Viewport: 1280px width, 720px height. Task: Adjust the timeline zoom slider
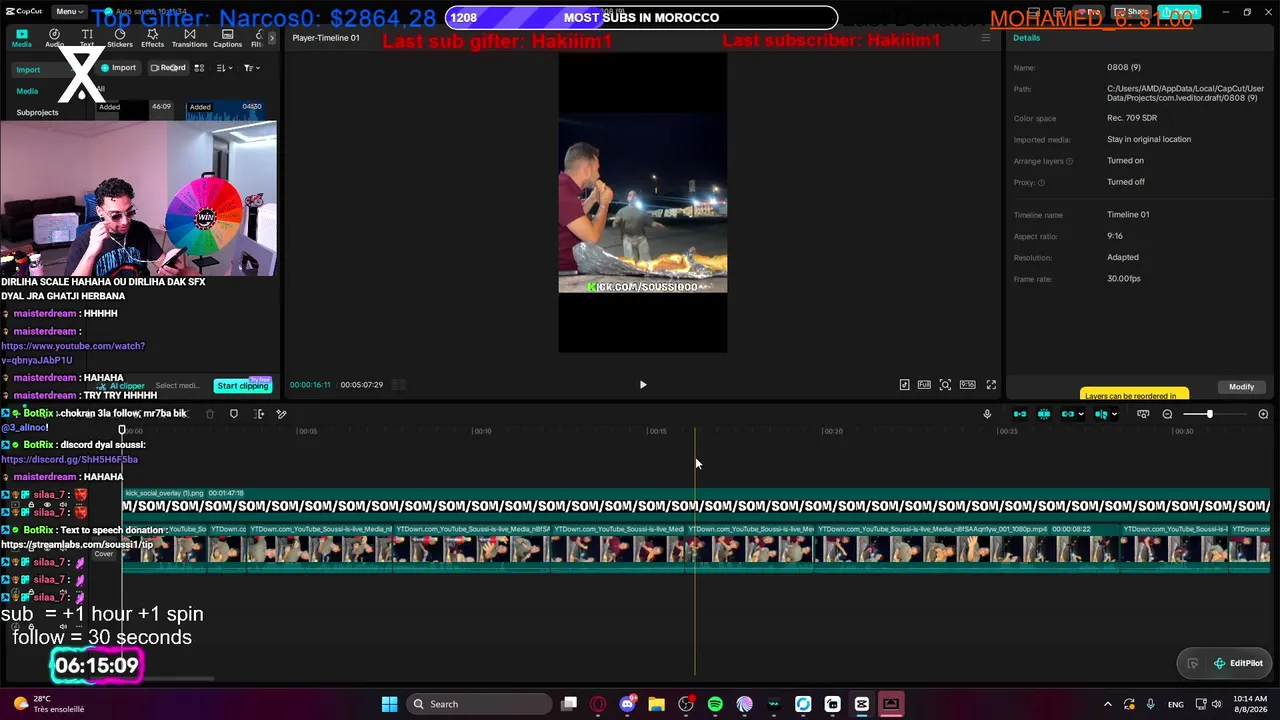pos(1209,414)
